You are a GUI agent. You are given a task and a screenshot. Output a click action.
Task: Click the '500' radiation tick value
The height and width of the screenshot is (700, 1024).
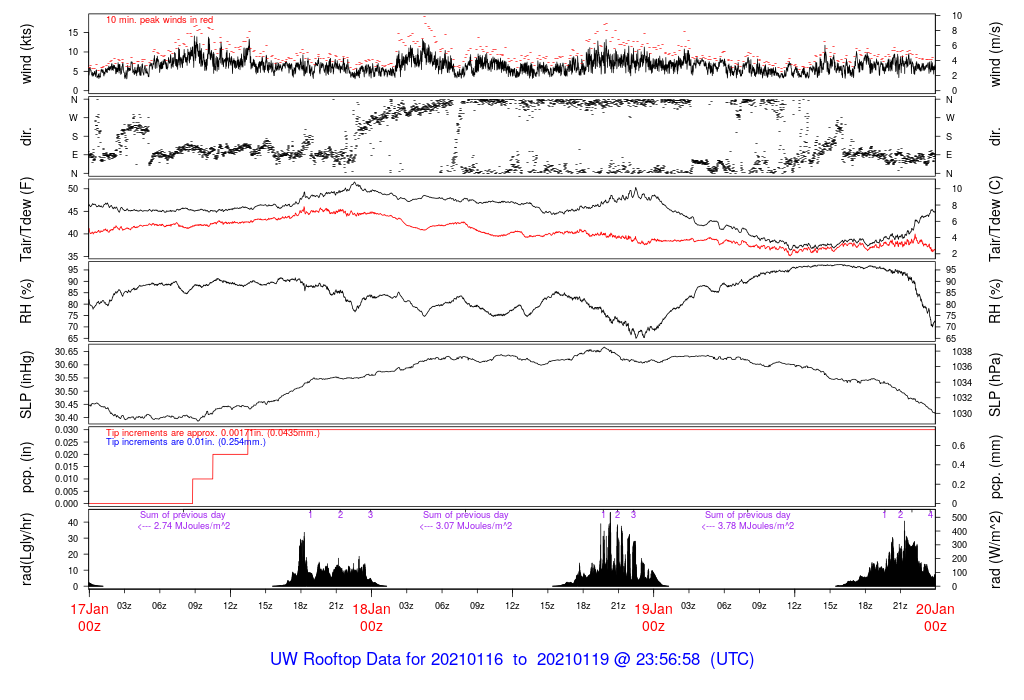(x=959, y=518)
